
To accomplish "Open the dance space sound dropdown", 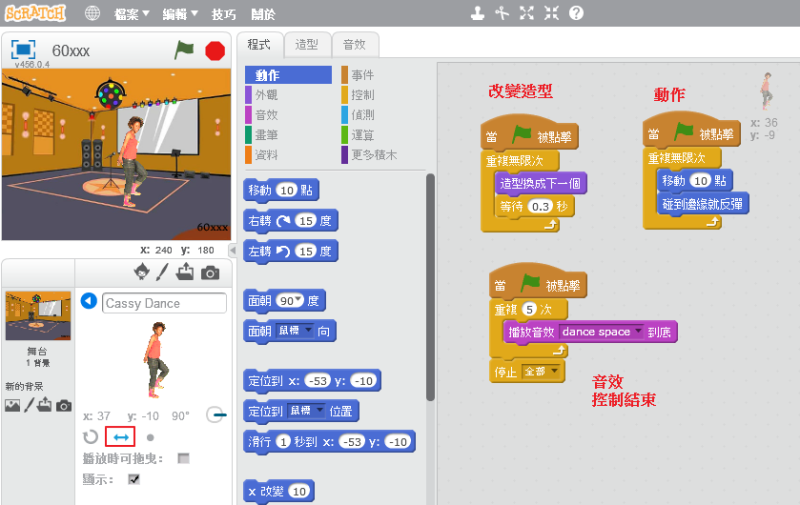I will pos(637,331).
